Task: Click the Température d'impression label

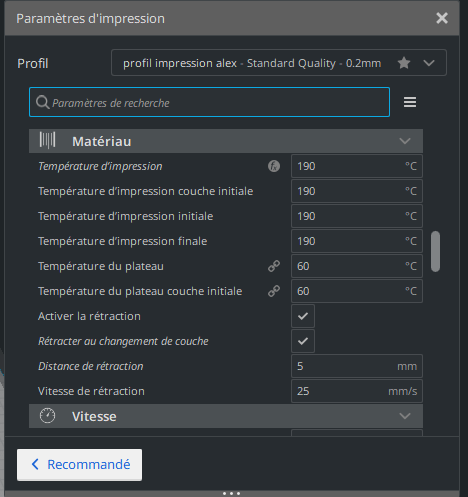Action: (100, 166)
